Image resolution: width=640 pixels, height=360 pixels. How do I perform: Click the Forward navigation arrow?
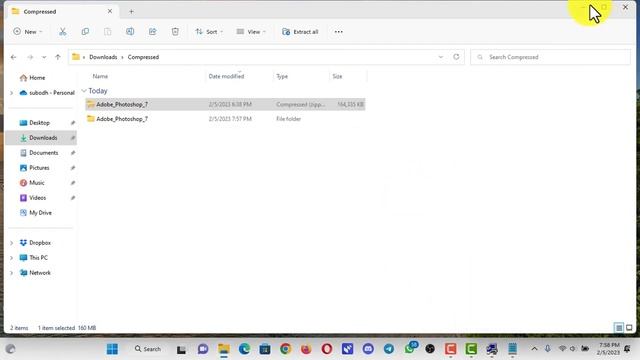30,57
